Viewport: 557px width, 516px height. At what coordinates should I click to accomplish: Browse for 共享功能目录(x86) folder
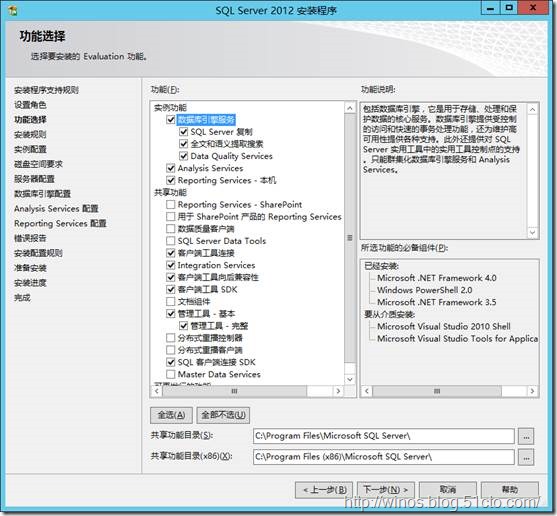click(526, 457)
